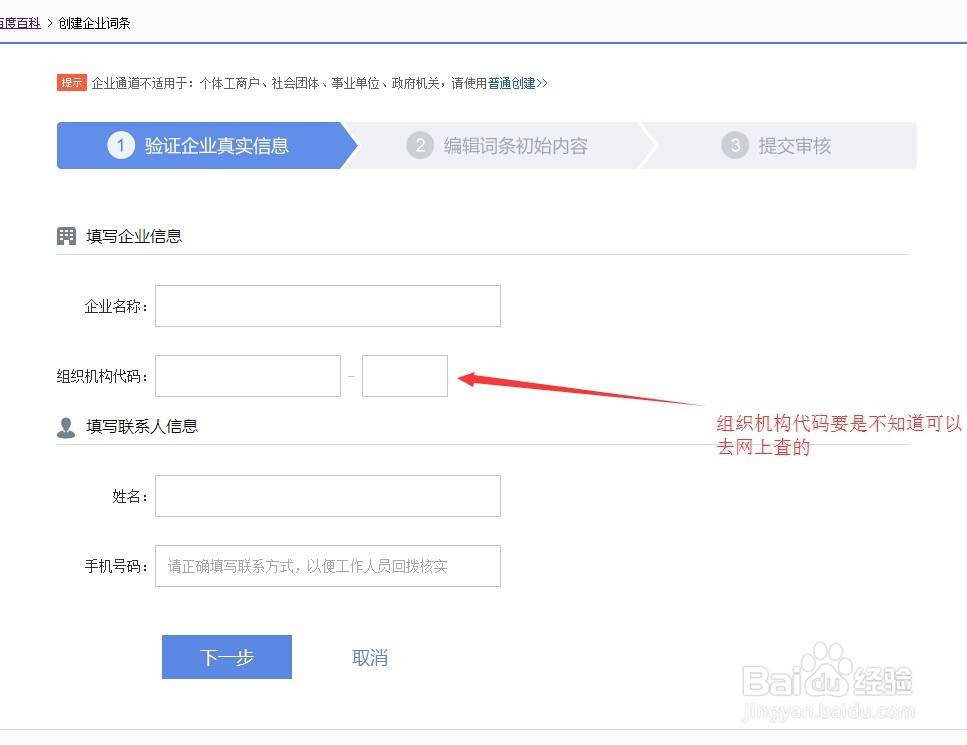Click the 创建企业词条 breadcrumb entry
The width and height of the screenshot is (967, 745).
(x=95, y=22)
